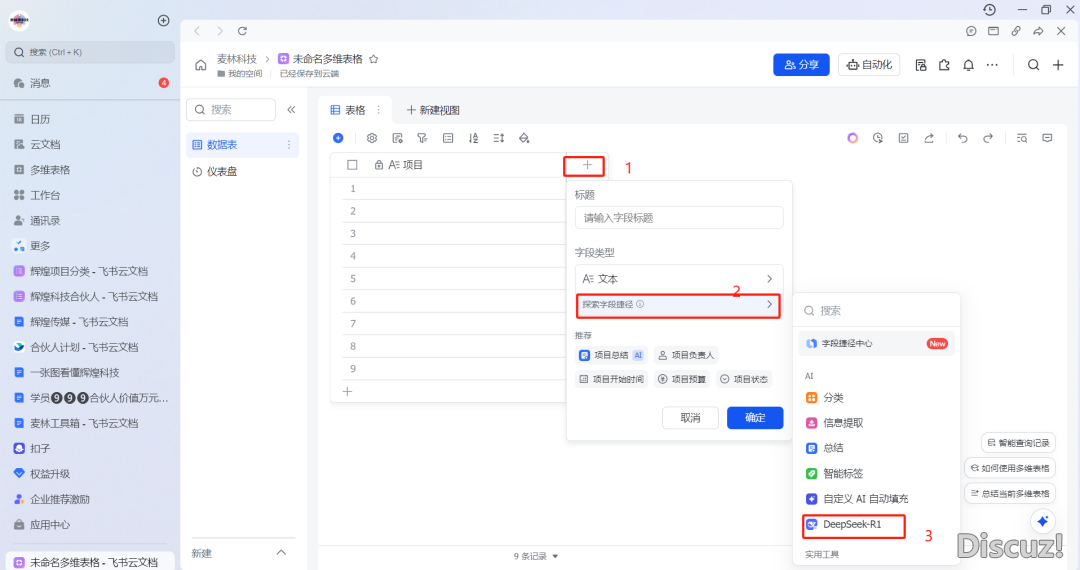Select 自定义 AI 自动填充 menu item
This screenshot has height=570, width=1080.
coord(865,498)
